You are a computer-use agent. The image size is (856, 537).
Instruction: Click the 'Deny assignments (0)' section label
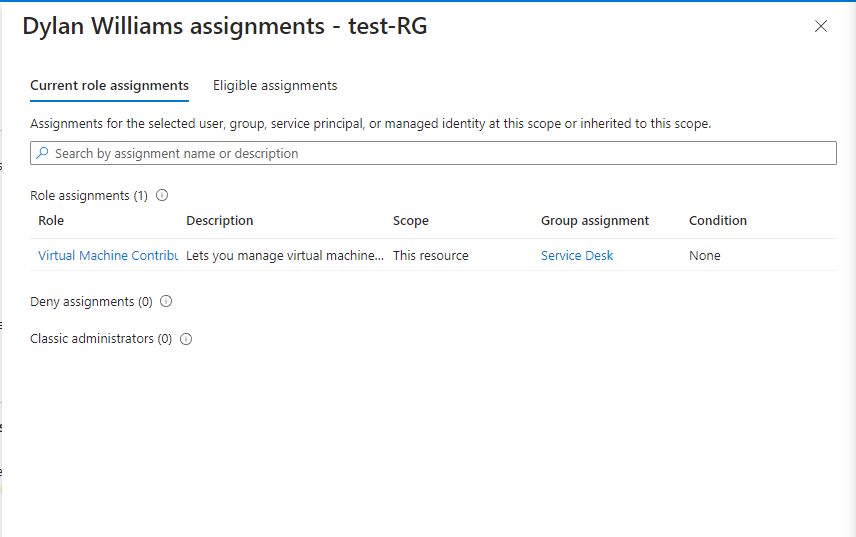point(91,302)
